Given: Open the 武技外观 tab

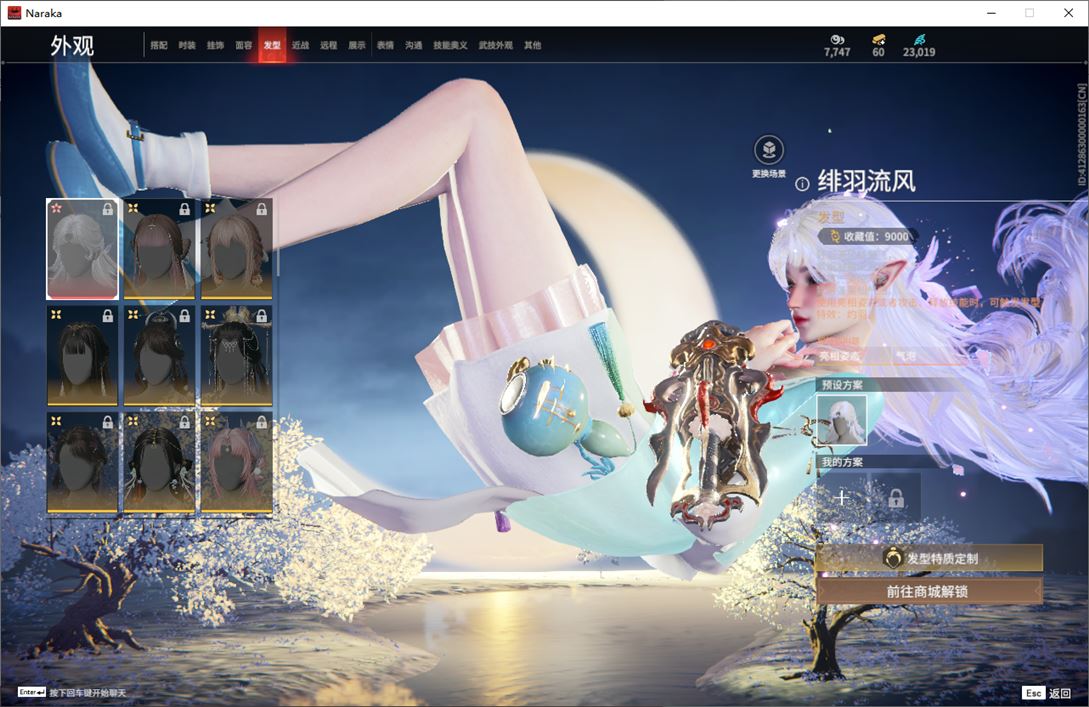Looking at the screenshot, I should pos(495,45).
